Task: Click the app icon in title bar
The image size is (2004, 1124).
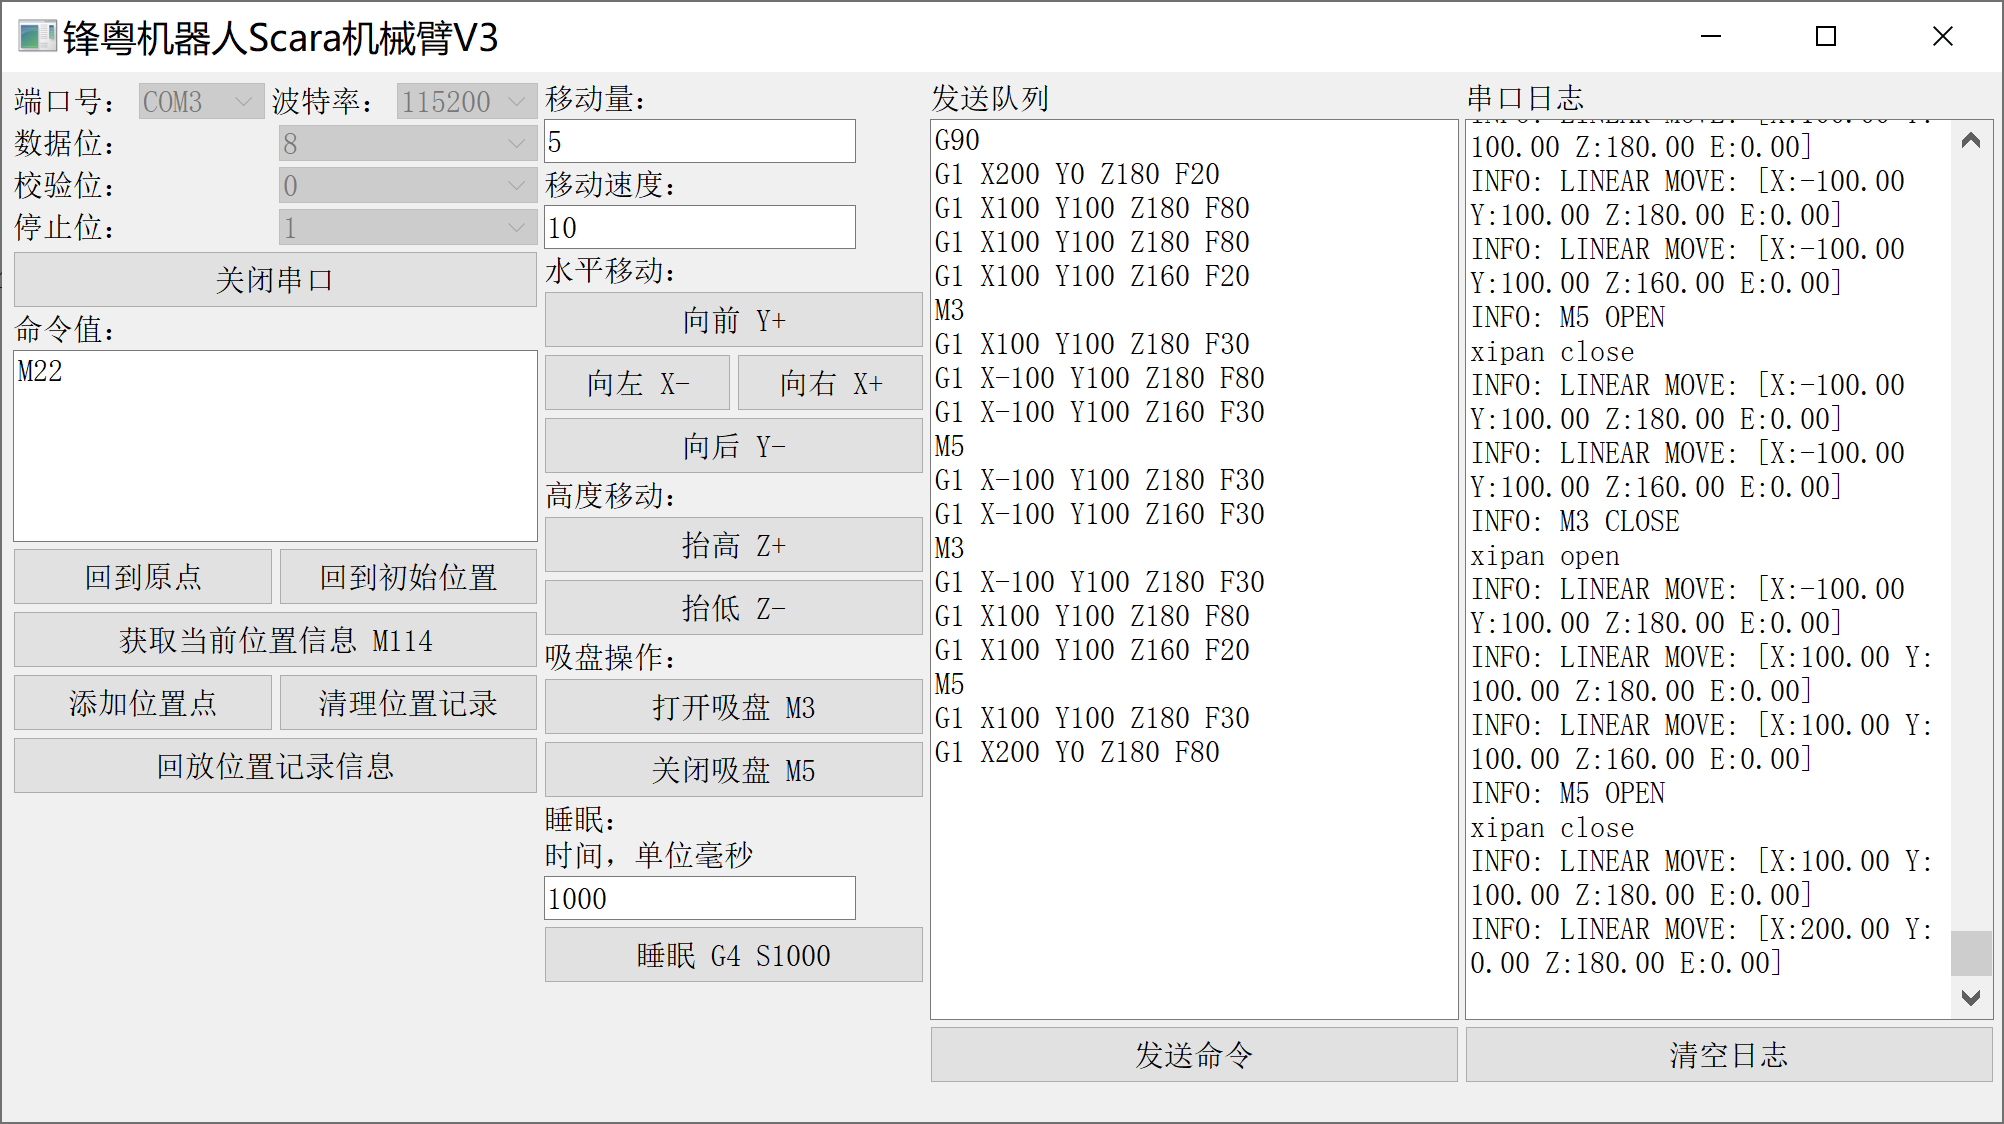Action: pos(36,37)
